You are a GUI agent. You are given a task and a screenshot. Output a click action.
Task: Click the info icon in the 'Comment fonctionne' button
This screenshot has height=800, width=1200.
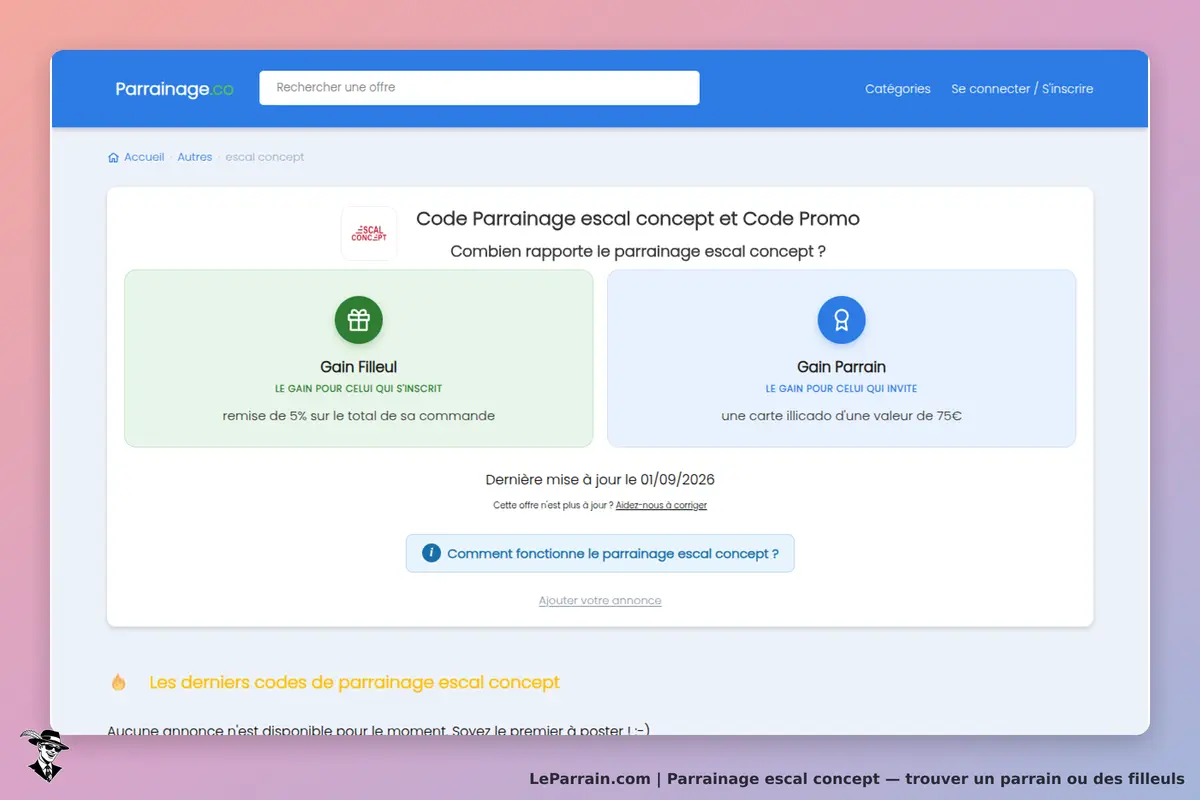coord(431,553)
